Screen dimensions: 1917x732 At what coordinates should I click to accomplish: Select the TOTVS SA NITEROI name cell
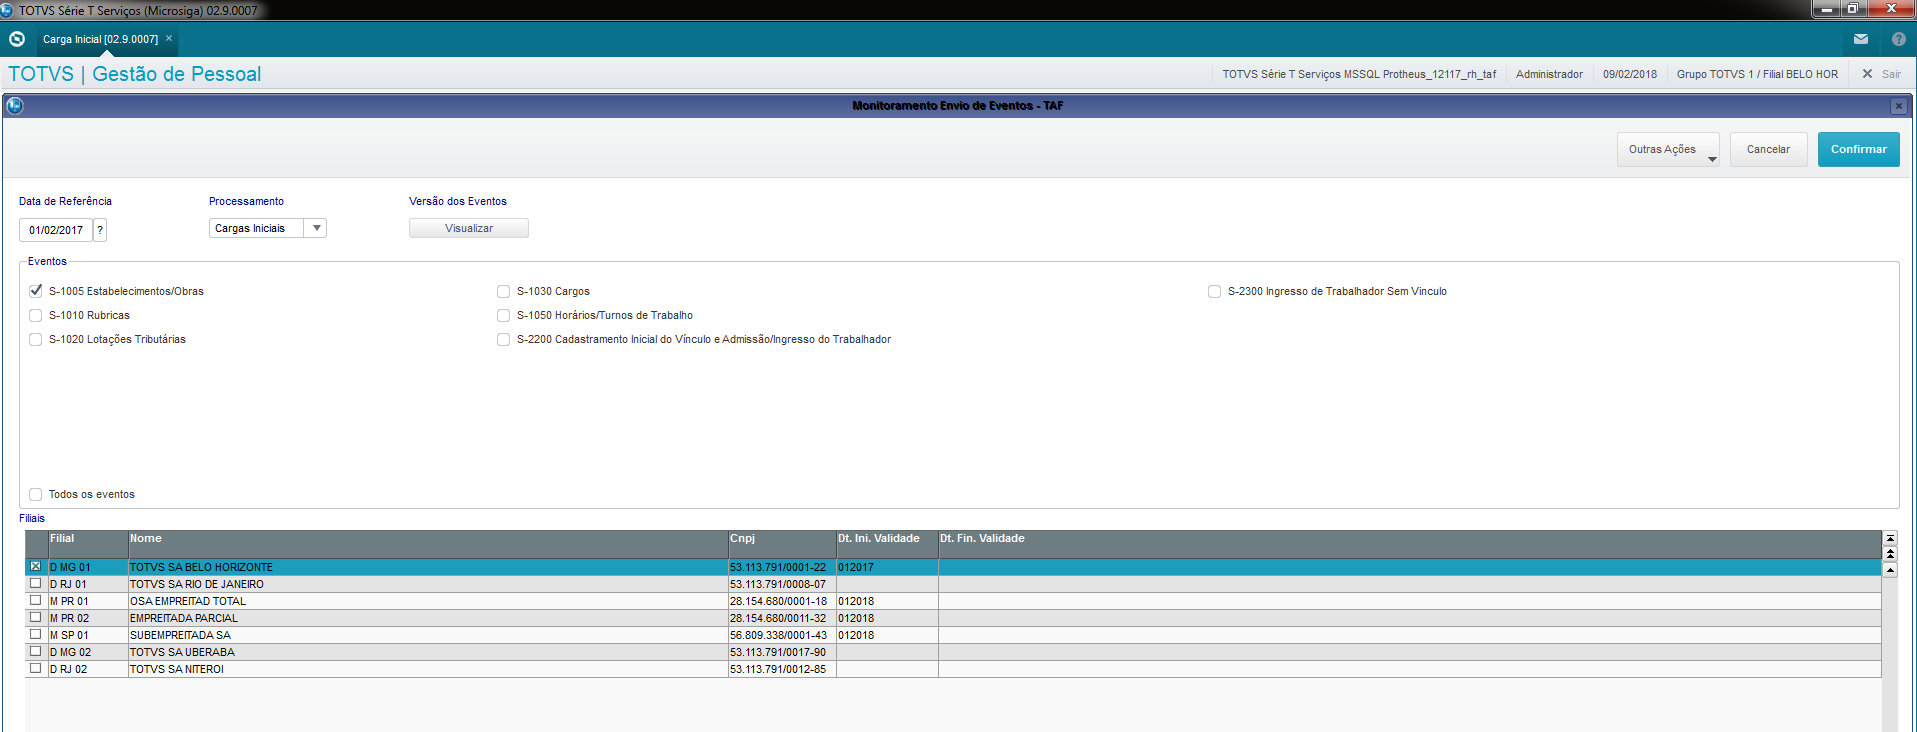[428, 669]
